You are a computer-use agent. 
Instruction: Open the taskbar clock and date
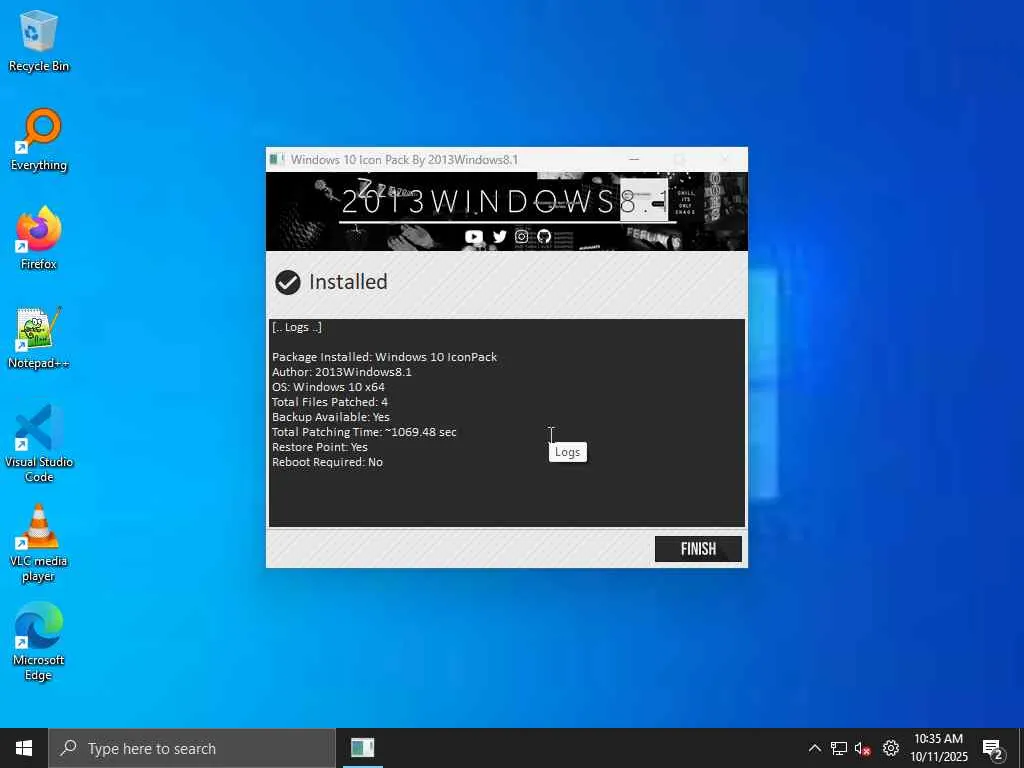coord(938,748)
